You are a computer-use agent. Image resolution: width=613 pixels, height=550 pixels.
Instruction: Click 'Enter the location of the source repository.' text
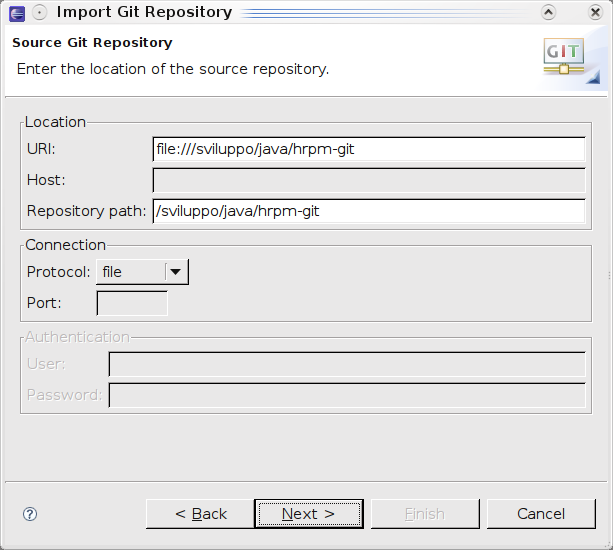point(173,69)
